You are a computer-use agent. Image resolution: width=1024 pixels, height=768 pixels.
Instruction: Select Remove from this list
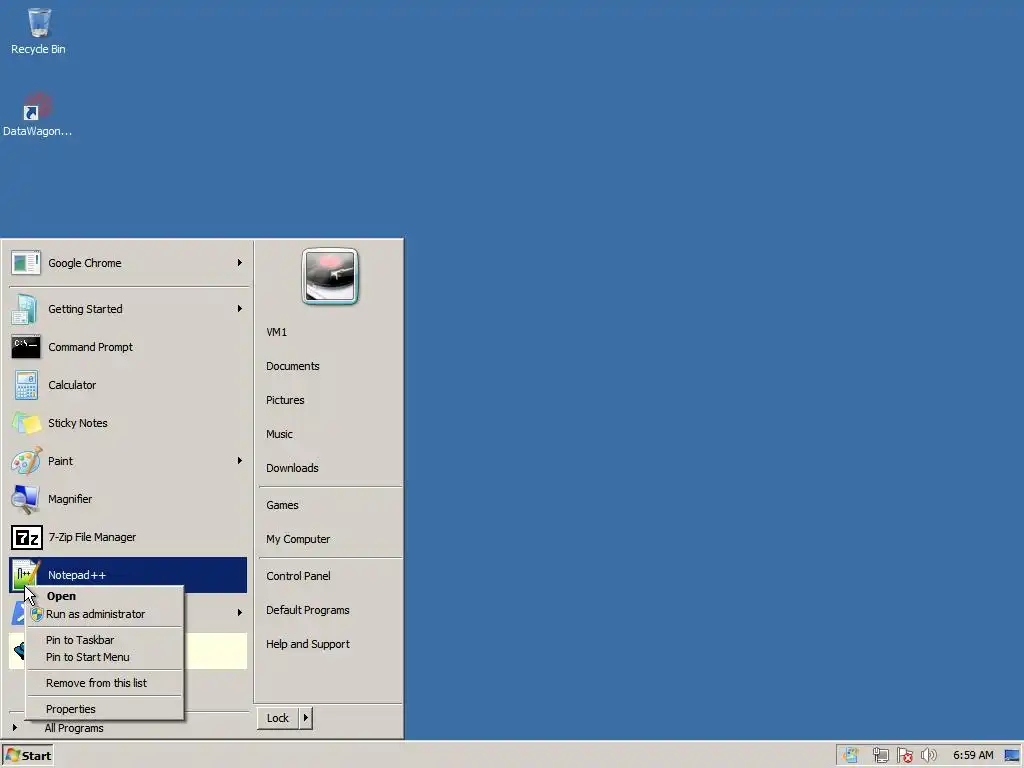point(104,683)
